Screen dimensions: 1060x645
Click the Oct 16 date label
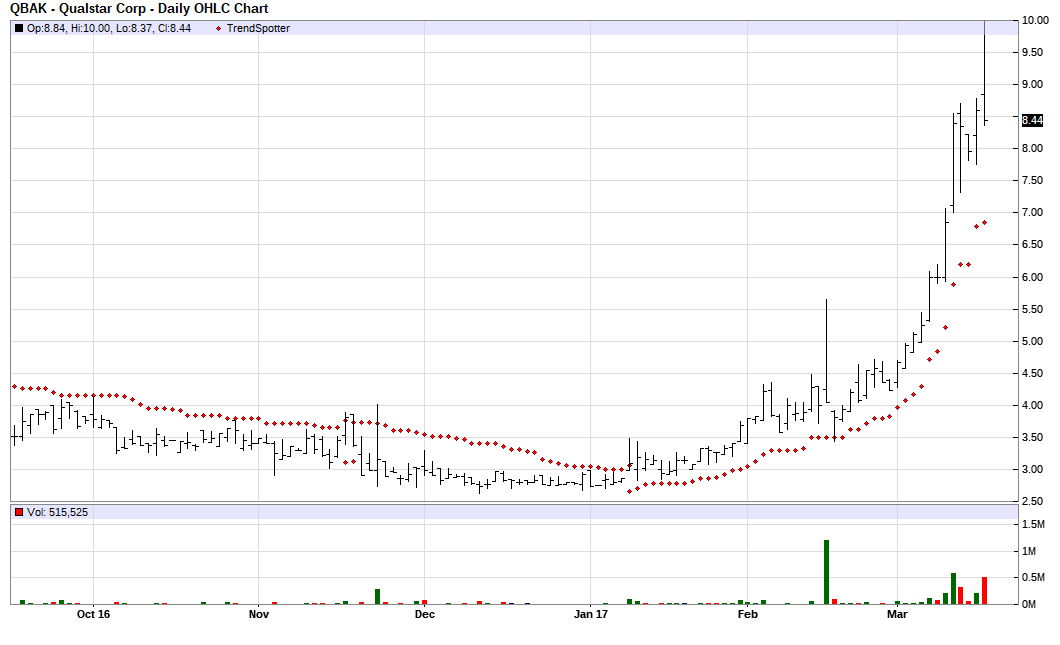click(93, 615)
